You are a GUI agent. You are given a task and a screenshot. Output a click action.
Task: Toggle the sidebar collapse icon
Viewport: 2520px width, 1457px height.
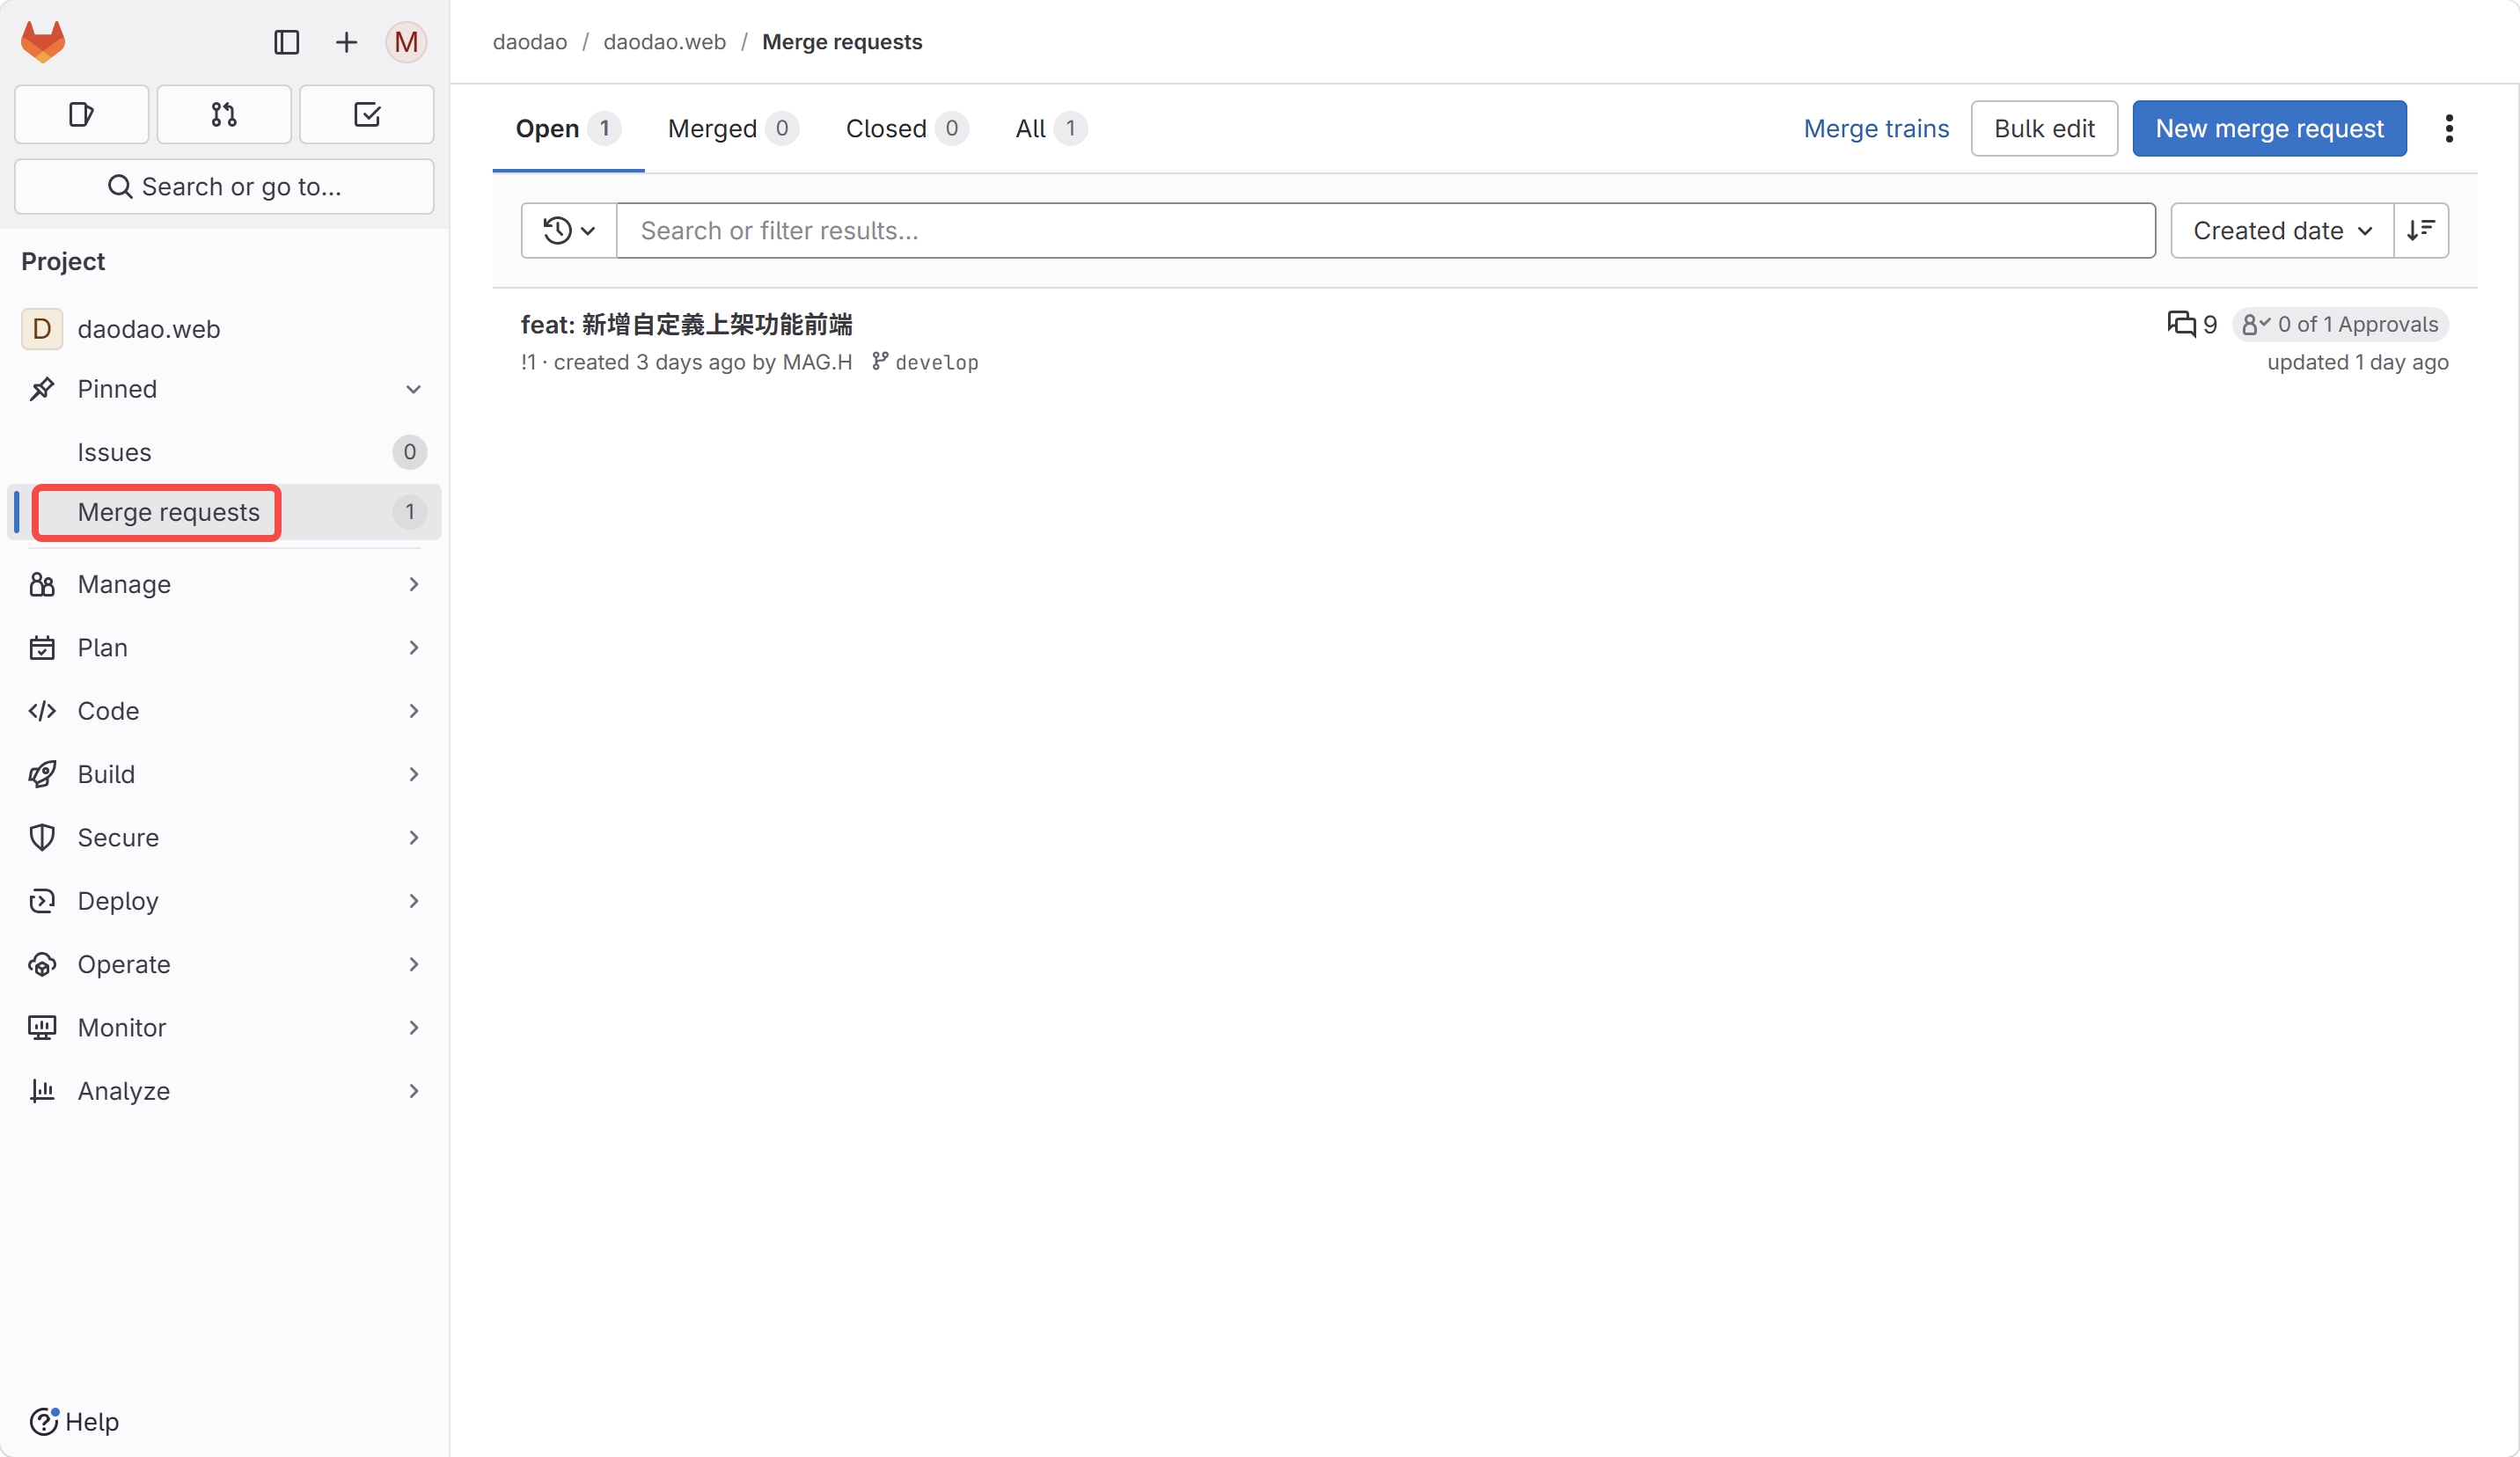[x=286, y=42]
